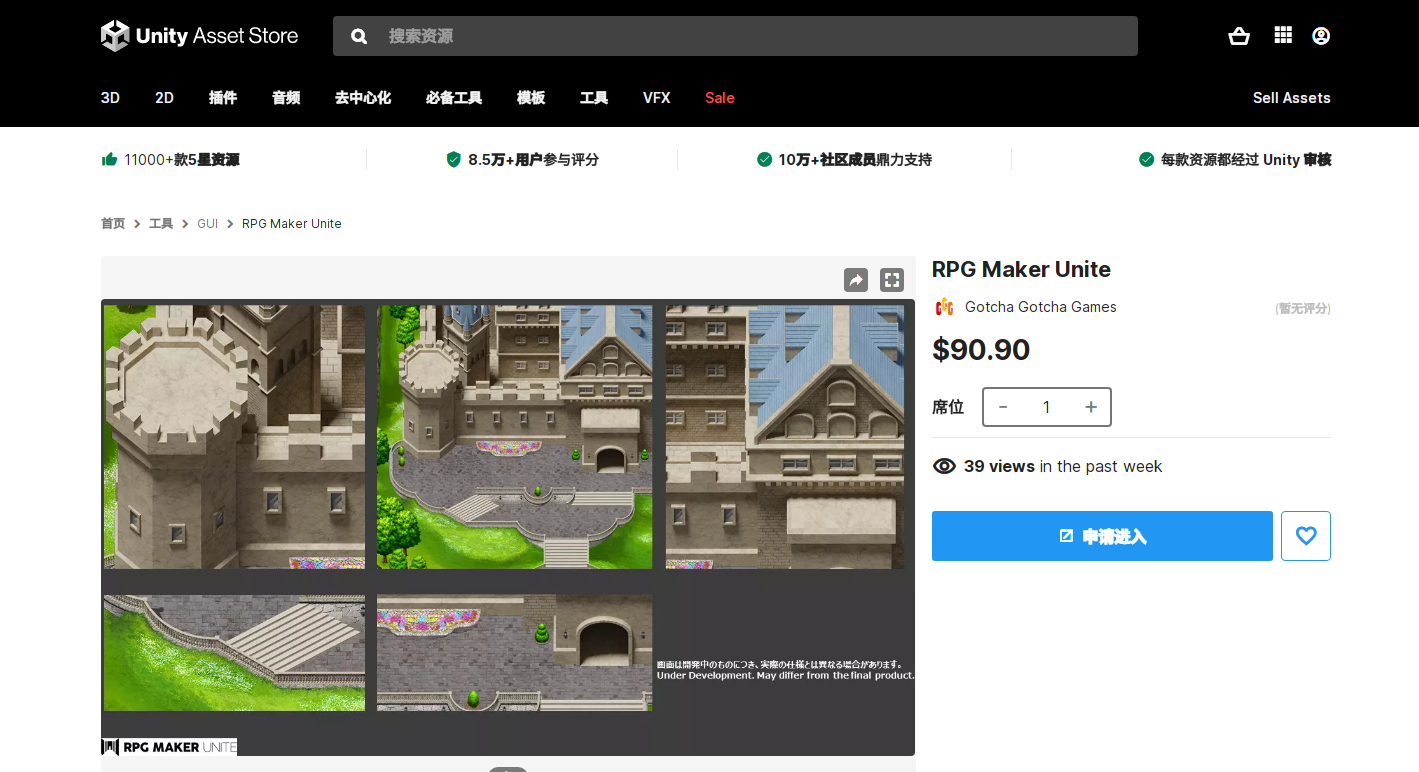This screenshot has height=772, width=1419.
Task: Open the 工具 navigation menu item
Action: pyautogui.click(x=594, y=98)
